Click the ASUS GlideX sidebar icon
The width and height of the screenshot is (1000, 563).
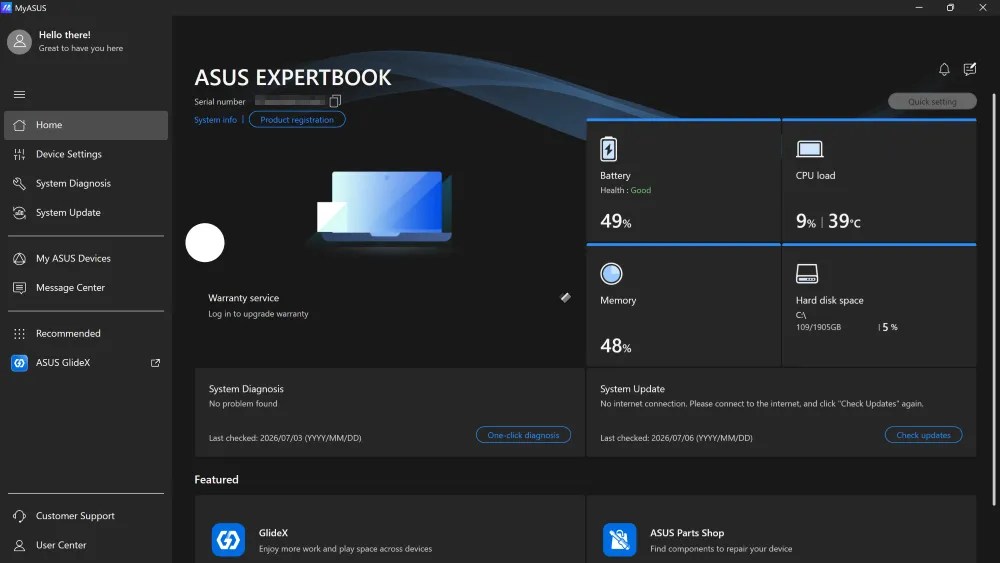pyautogui.click(x=20, y=363)
